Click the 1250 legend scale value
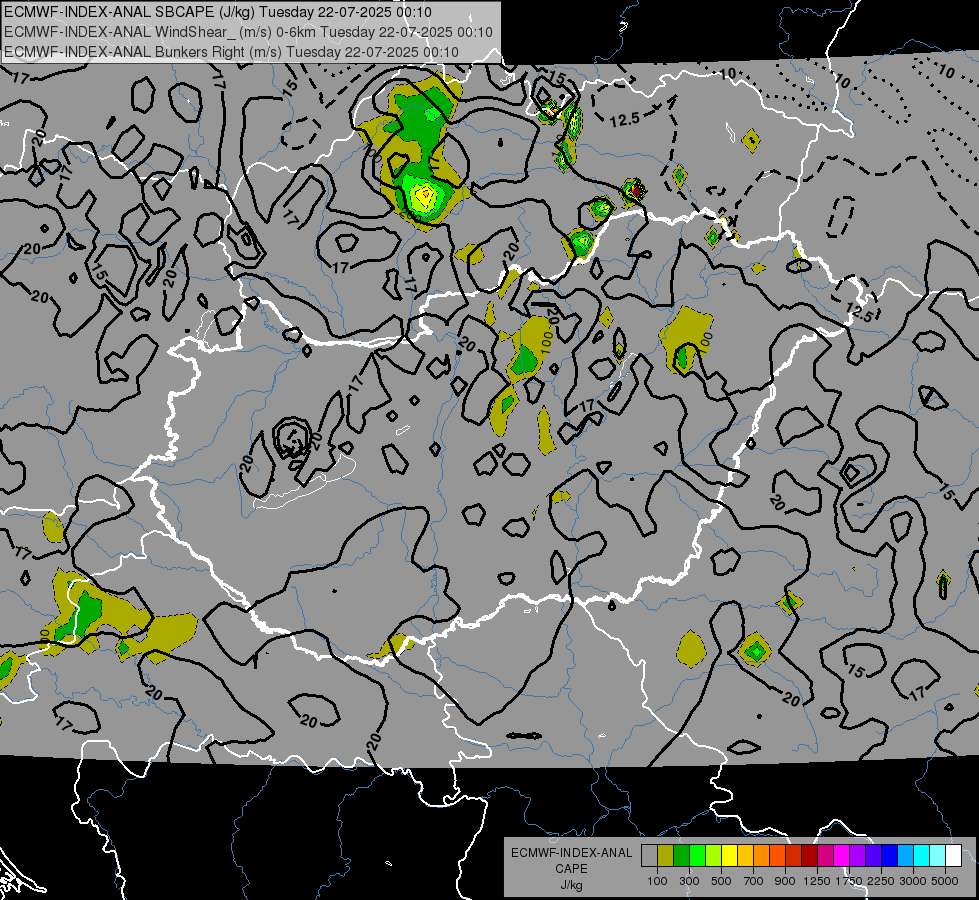The width and height of the screenshot is (979, 900). coord(817,881)
